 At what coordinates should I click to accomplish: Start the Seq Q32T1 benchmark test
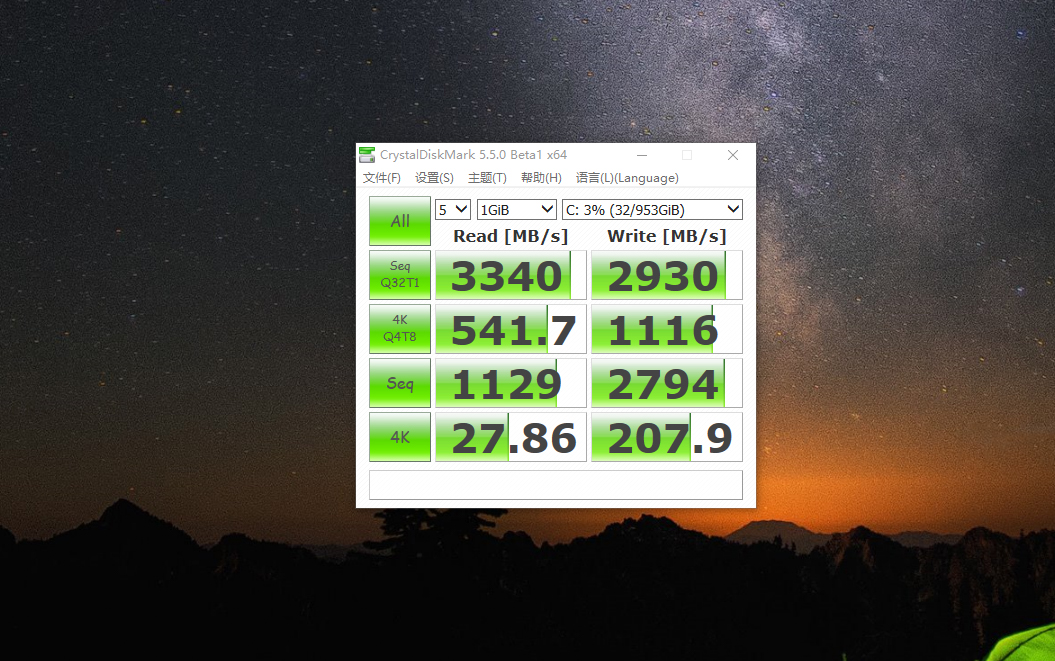[x=400, y=275]
